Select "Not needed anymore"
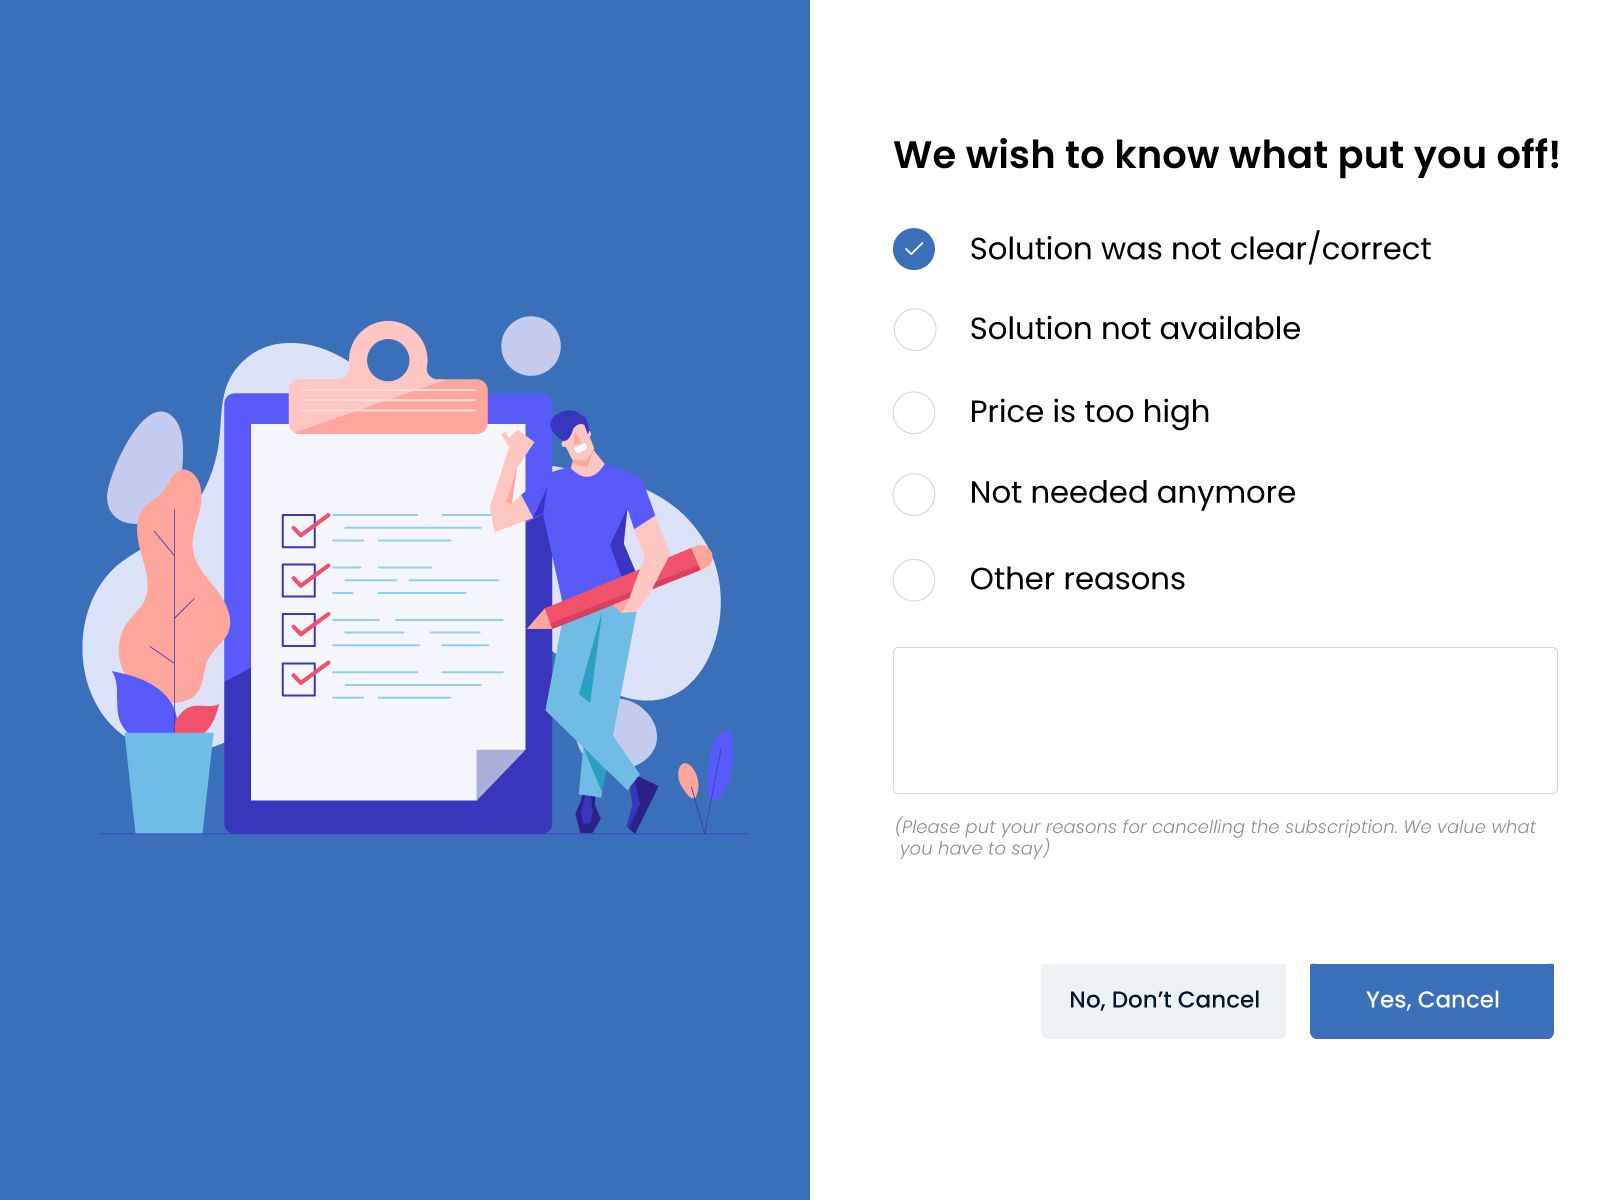 click(x=914, y=494)
